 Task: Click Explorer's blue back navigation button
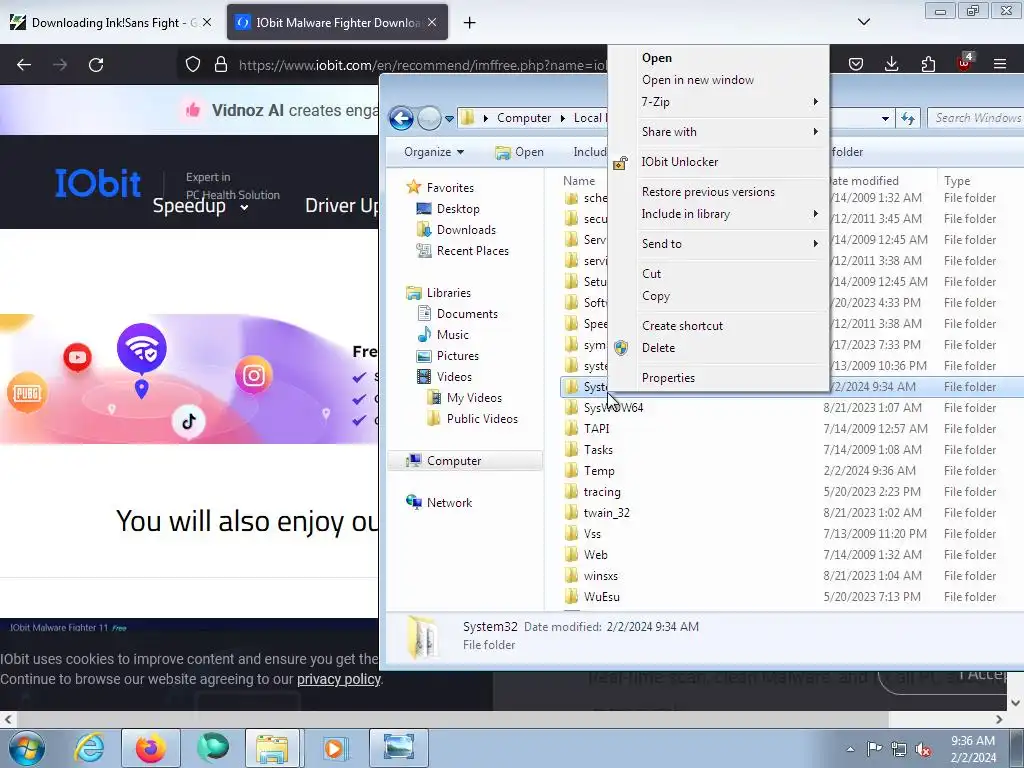point(402,118)
